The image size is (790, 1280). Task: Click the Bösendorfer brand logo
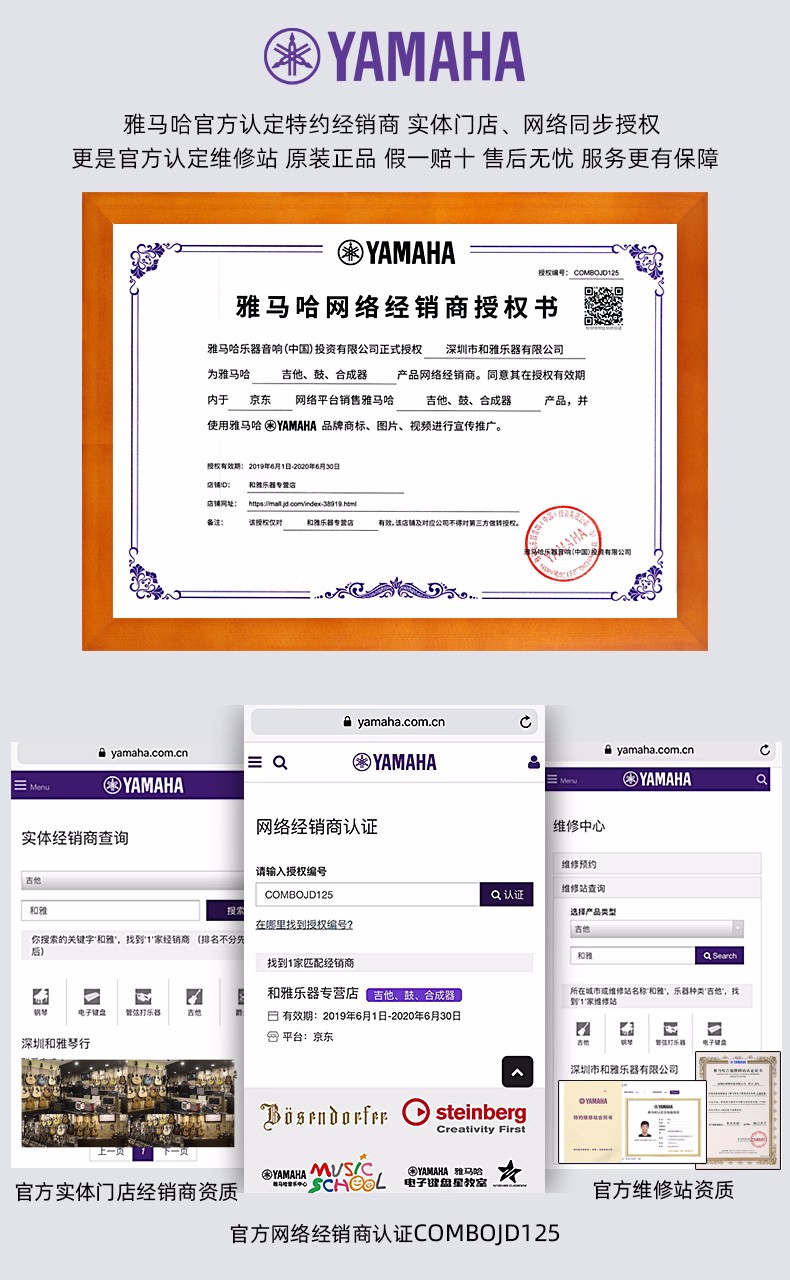(324, 1116)
